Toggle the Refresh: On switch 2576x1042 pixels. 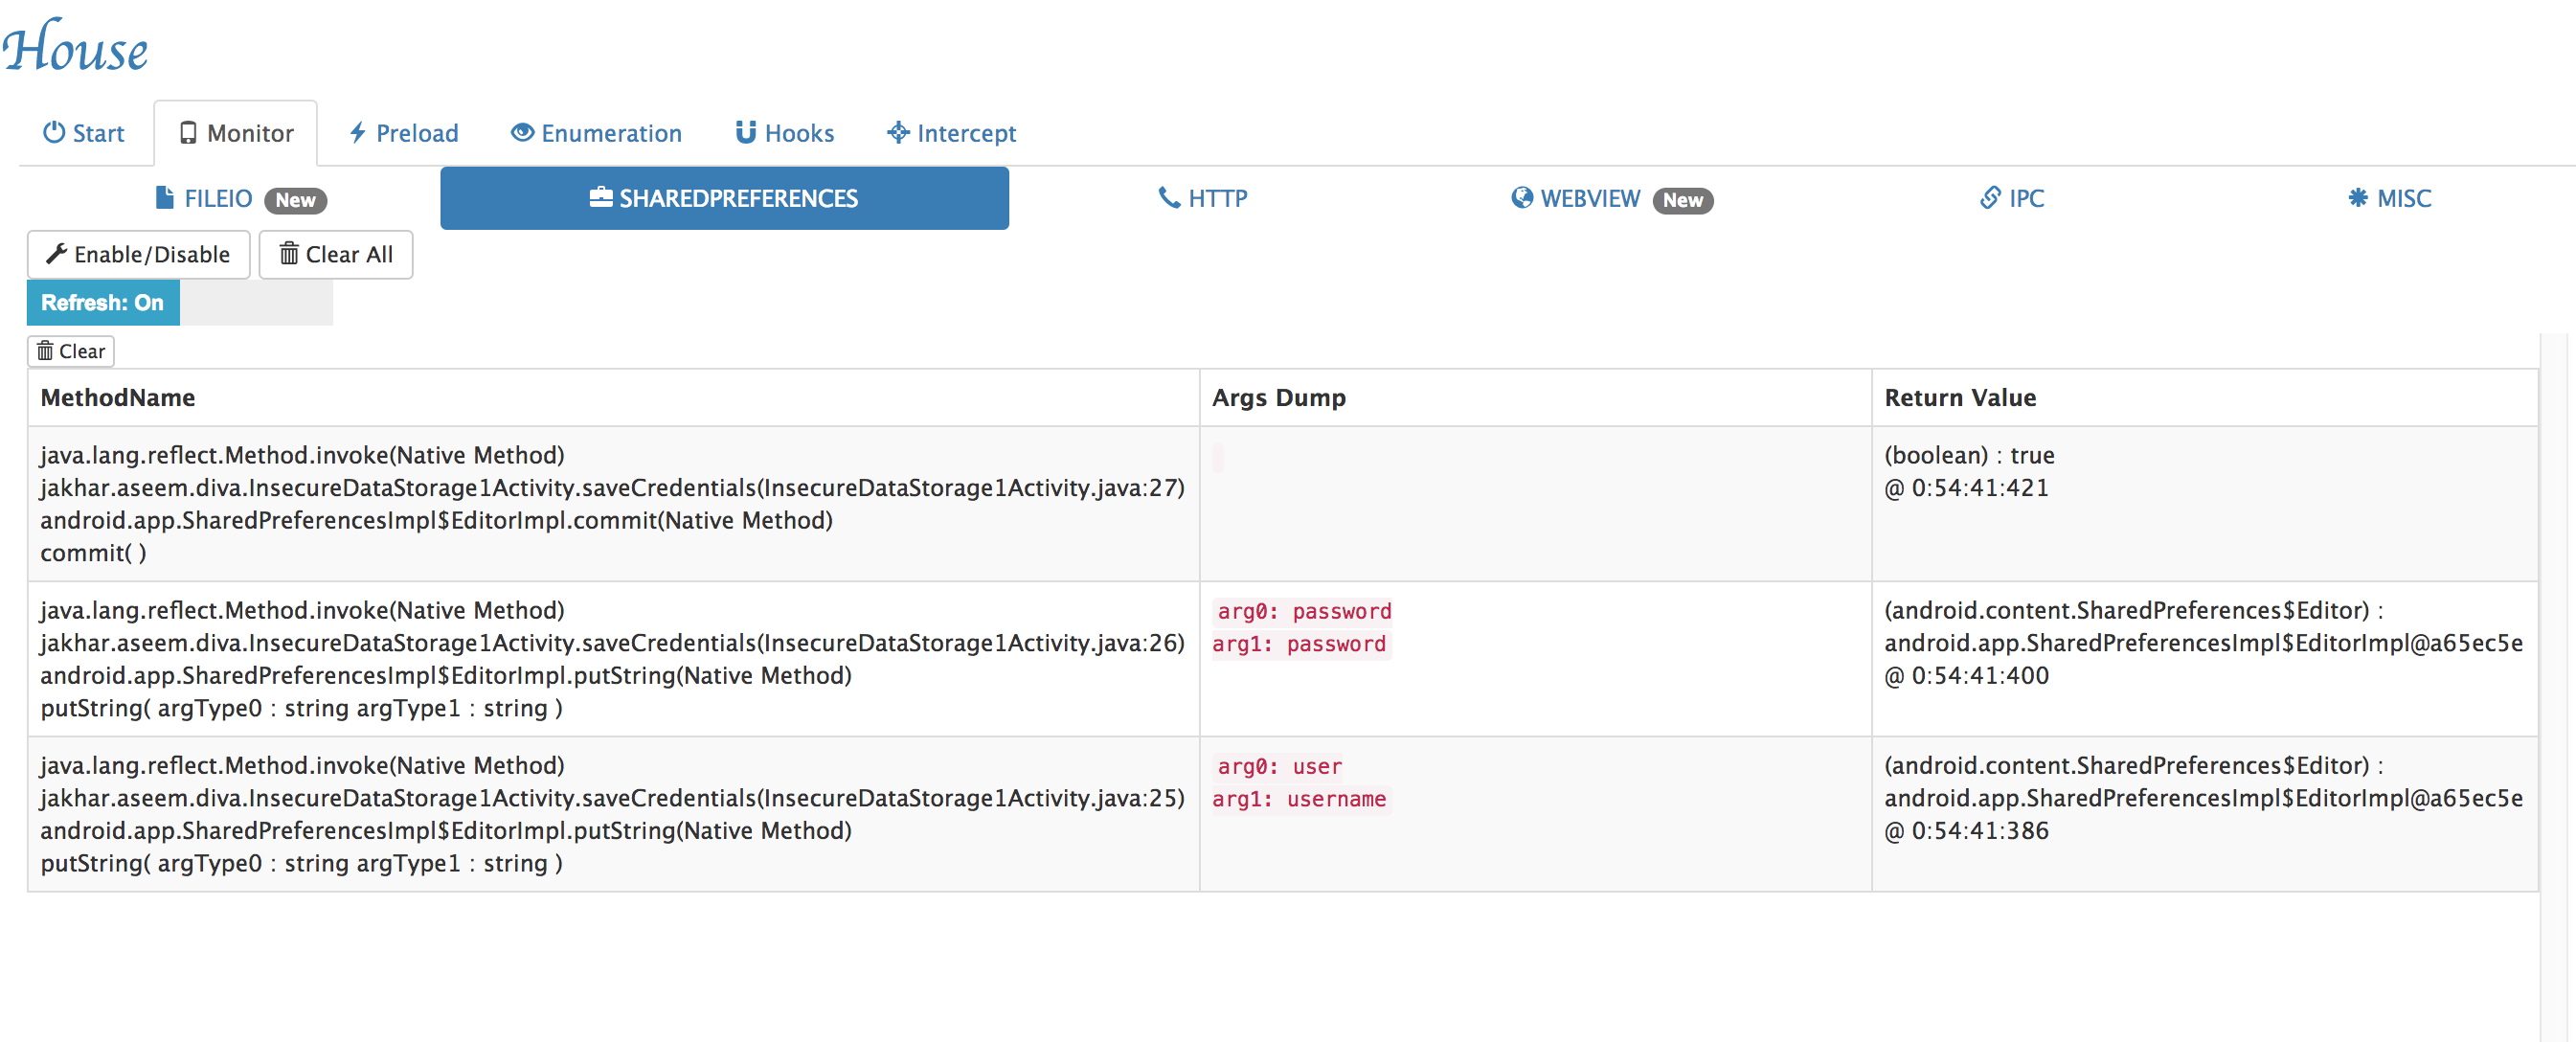point(103,303)
